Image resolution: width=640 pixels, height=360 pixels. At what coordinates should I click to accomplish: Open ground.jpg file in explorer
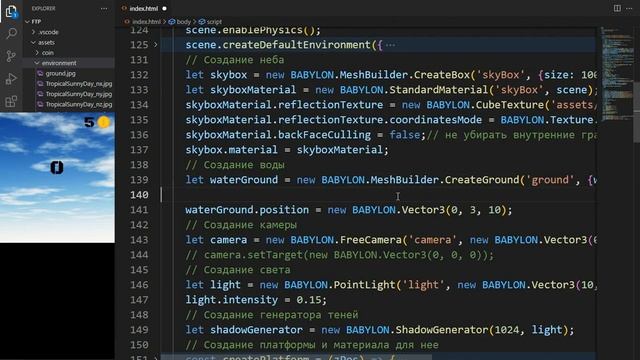pos(60,73)
